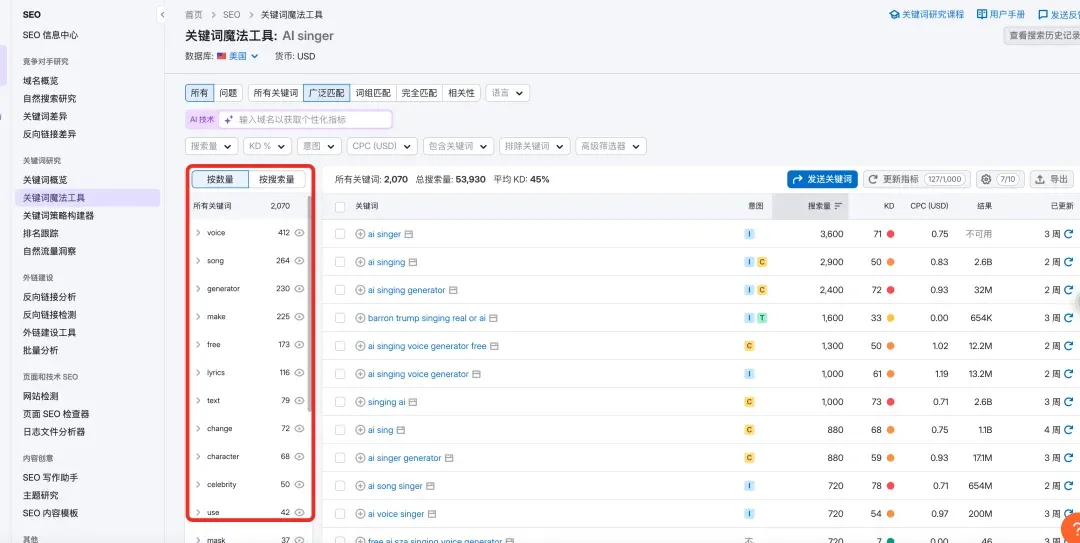Click the 导出 export button
The width and height of the screenshot is (1080, 543).
[1051, 179]
